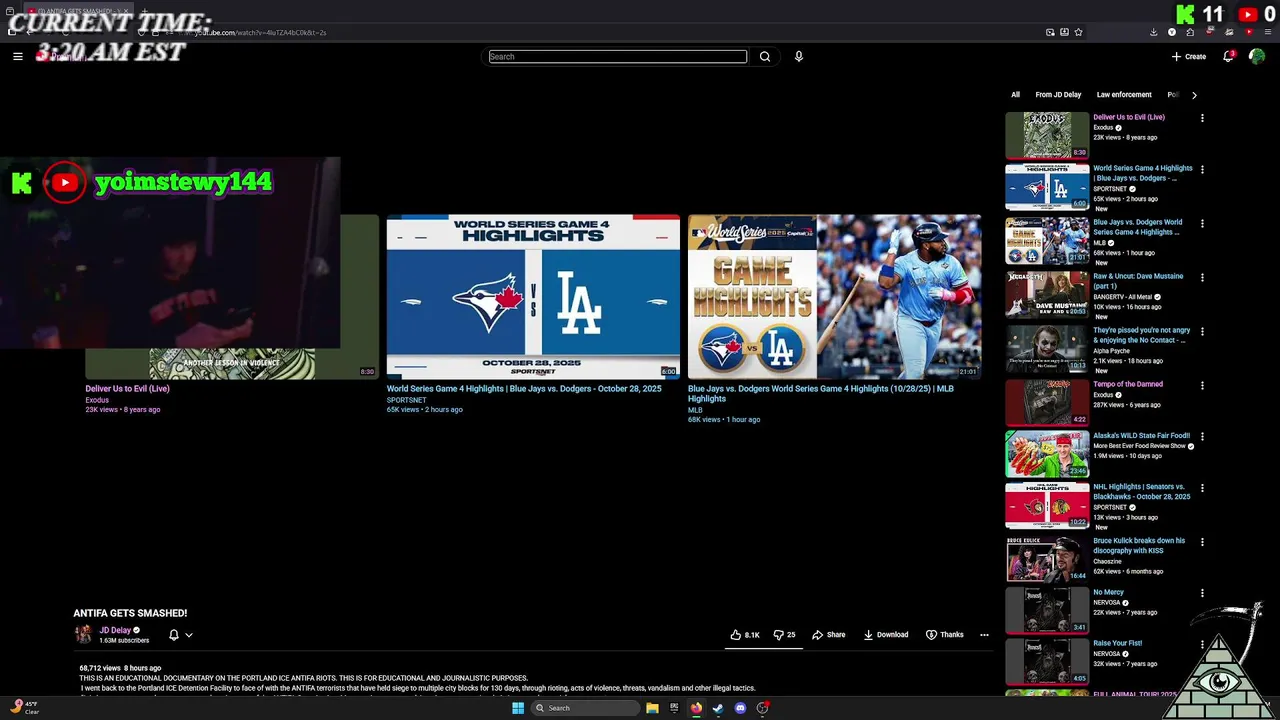Click the SPORTSNET channel under endscreen highlights
This screenshot has height=720, width=1280.
click(x=406, y=400)
